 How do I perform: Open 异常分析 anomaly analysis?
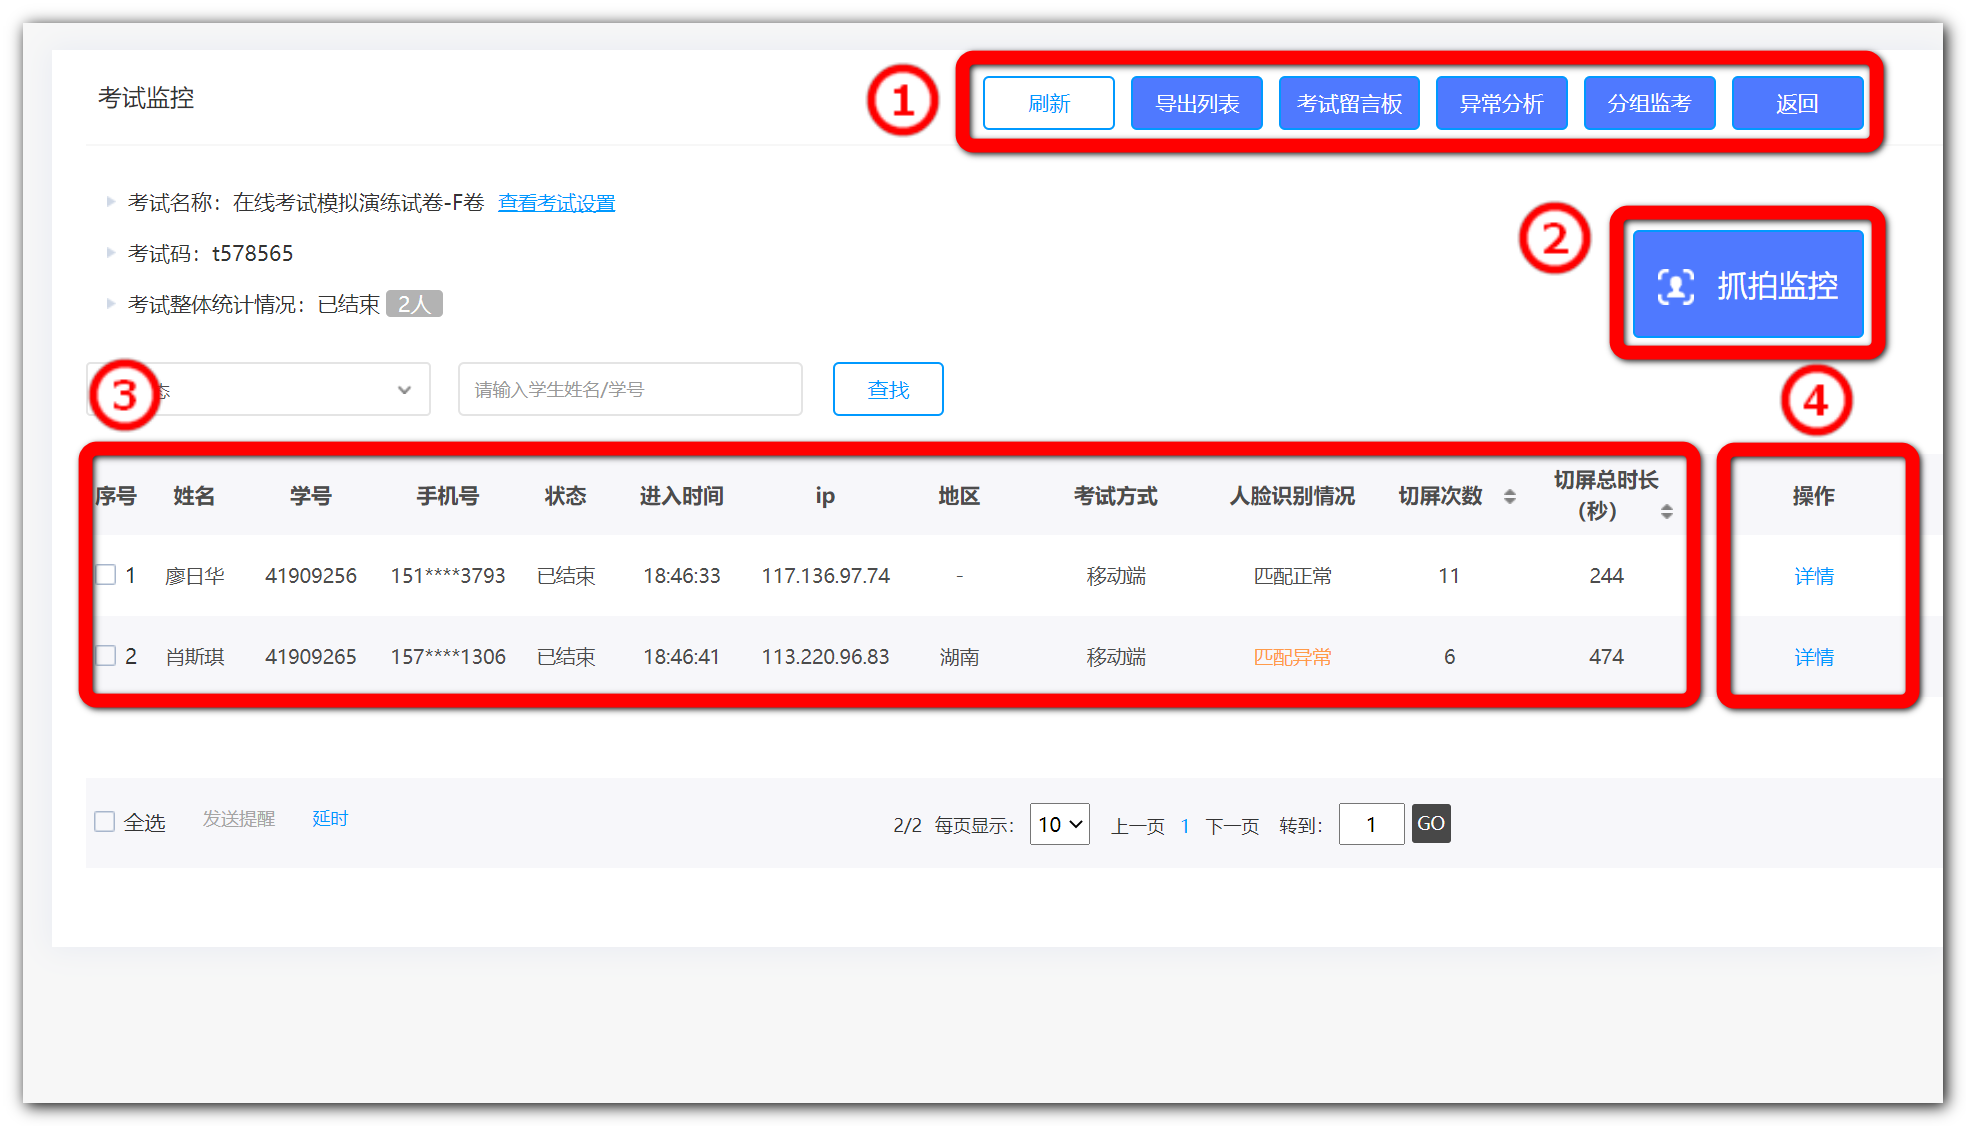coord(1500,103)
